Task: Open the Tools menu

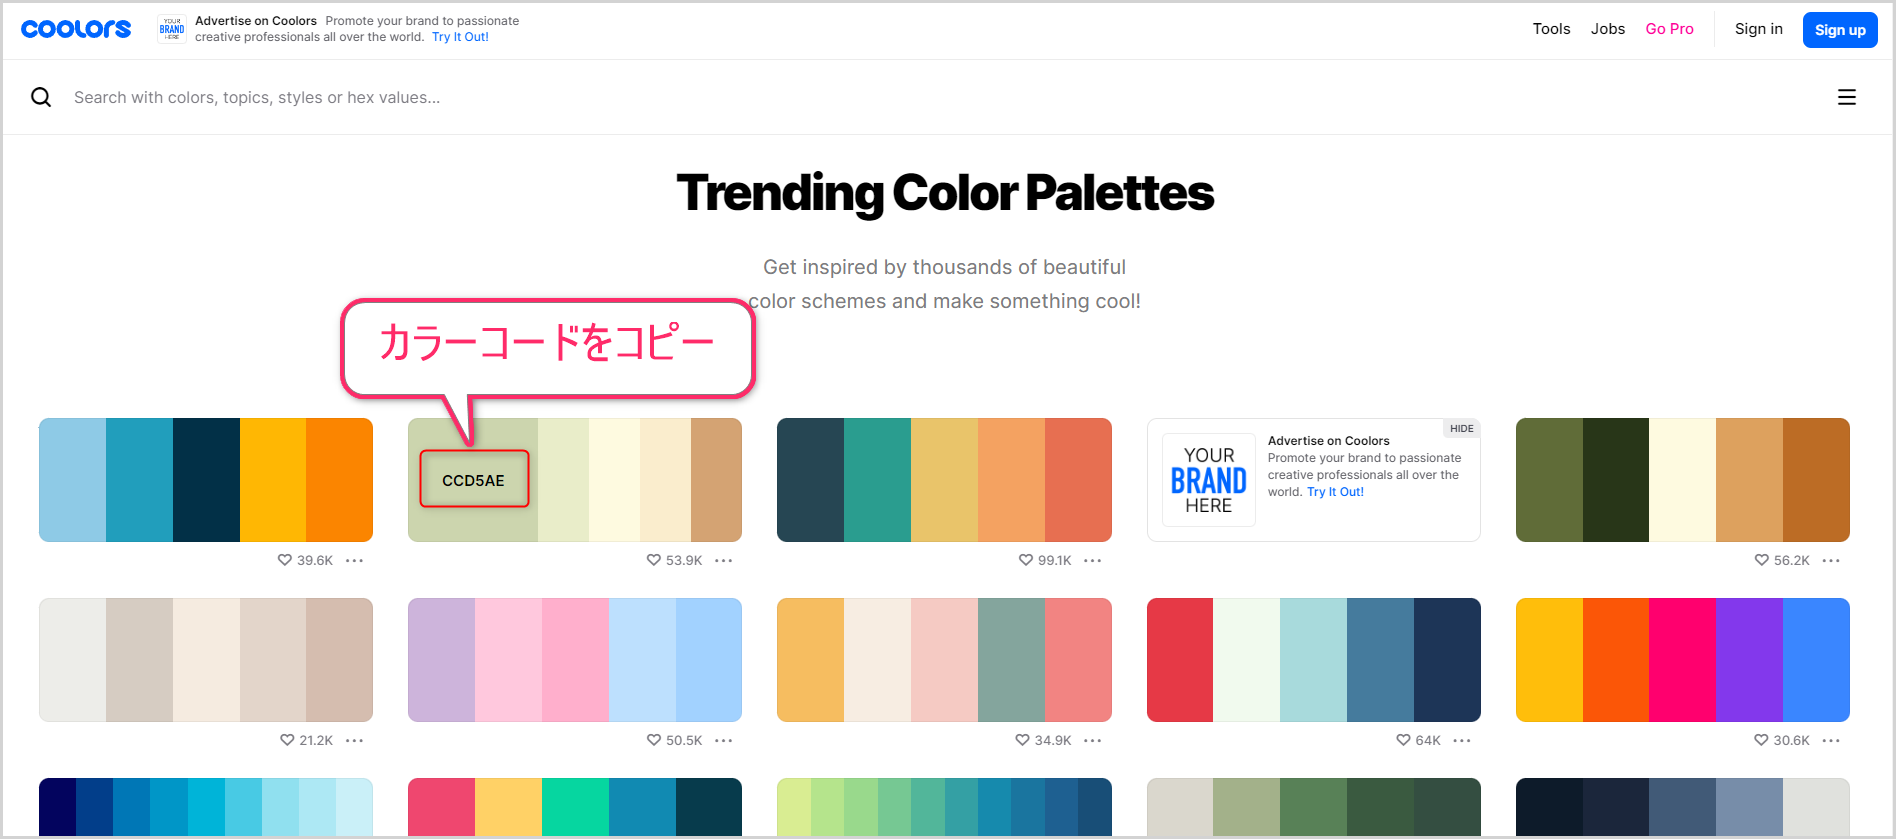Action: pyautogui.click(x=1551, y=29)
